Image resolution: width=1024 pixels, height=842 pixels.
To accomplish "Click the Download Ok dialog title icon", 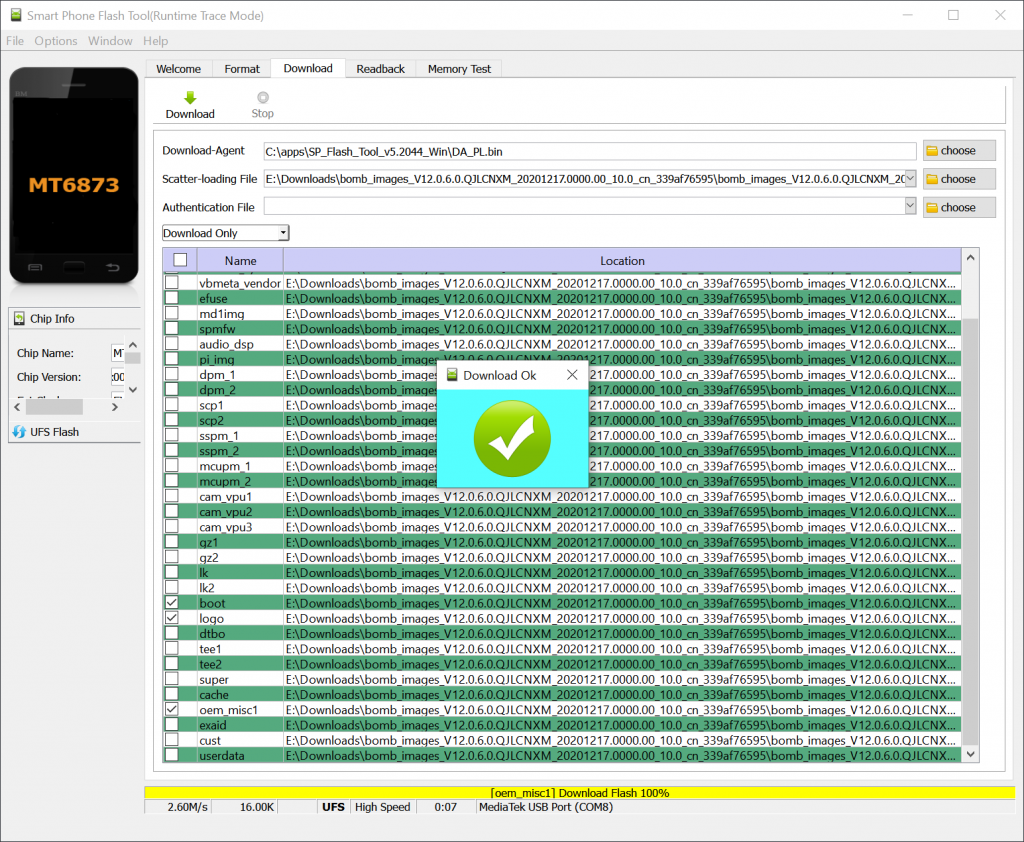I will click(452, 375).
